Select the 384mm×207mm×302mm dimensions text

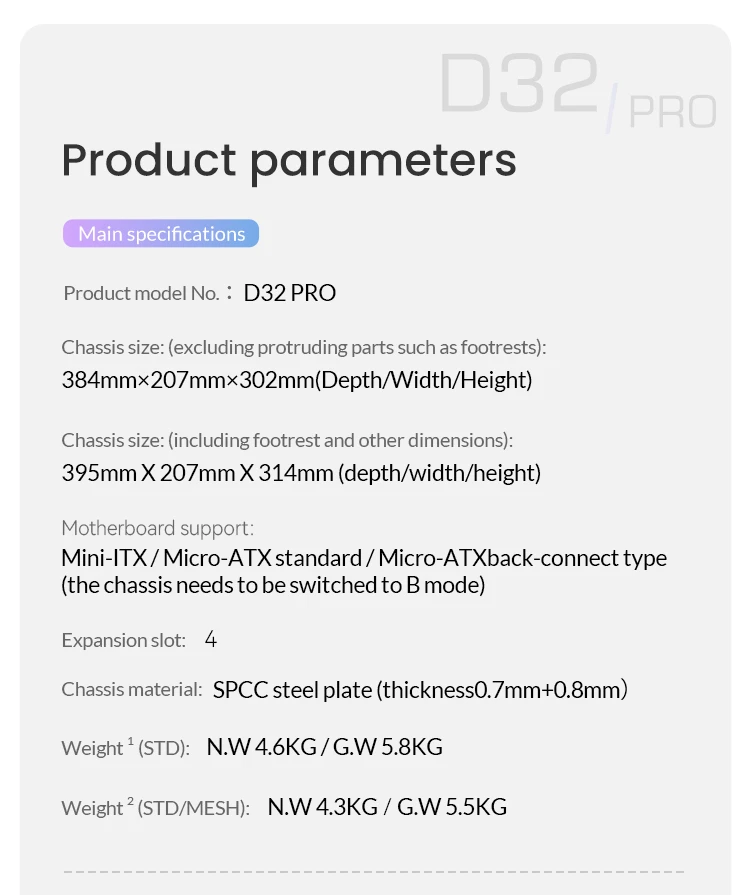coord(297,380)
